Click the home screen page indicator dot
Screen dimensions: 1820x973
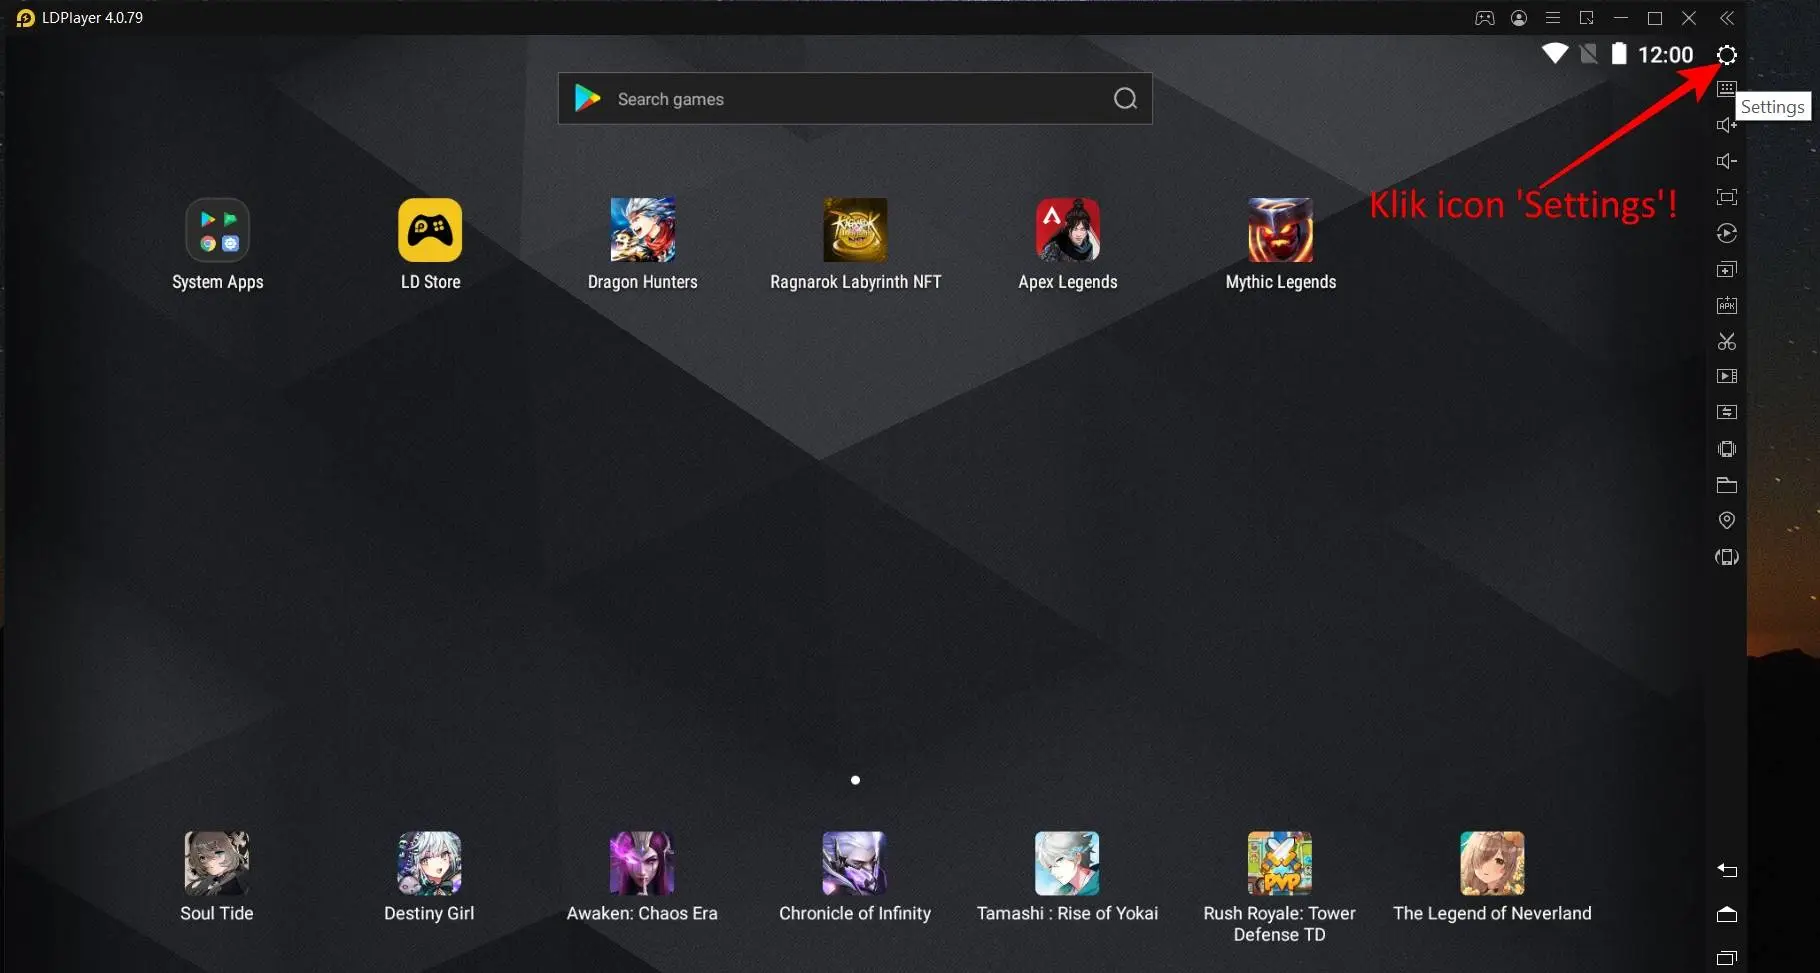click(855, 780)
